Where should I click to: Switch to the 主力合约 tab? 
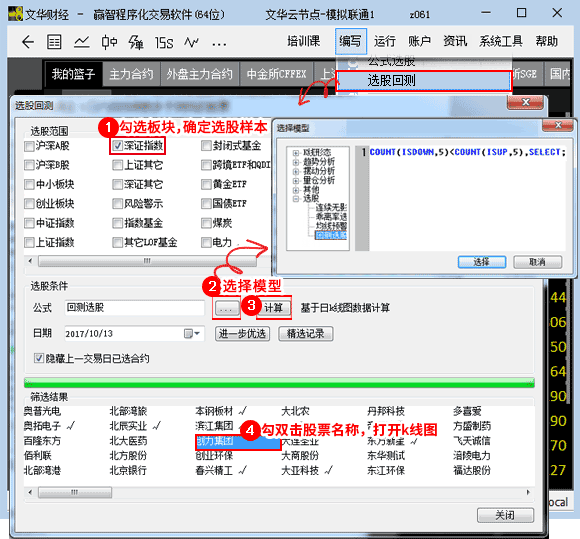point(131,74)
